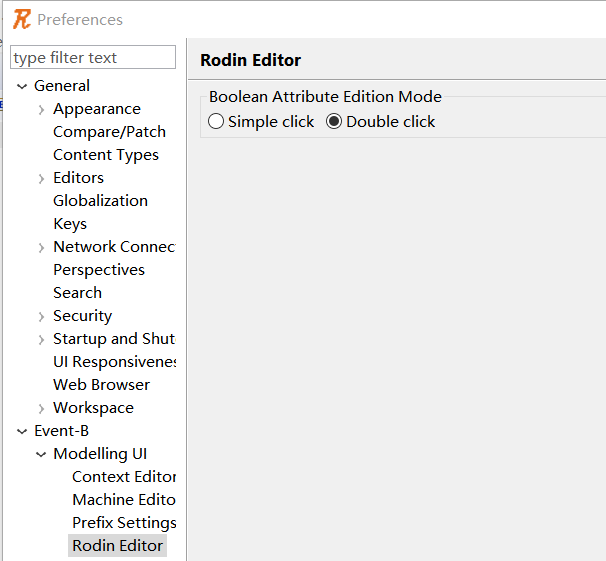606x561 pixels.
Task: Select the Simple click radio button
Action: pyautogui.click(x=216, y=121)
